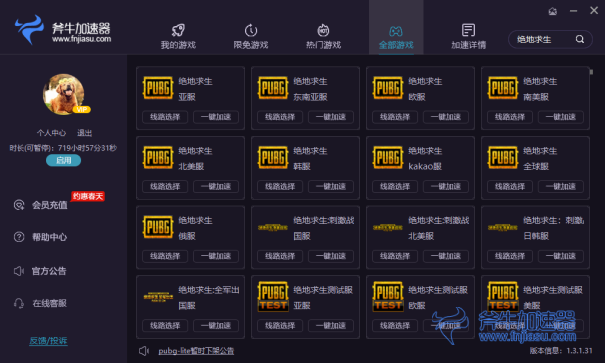The width and height of the screenshot is (605, 363).
Task: Click icon of 刺激战场 北美服 card
Action: point(388,228)
